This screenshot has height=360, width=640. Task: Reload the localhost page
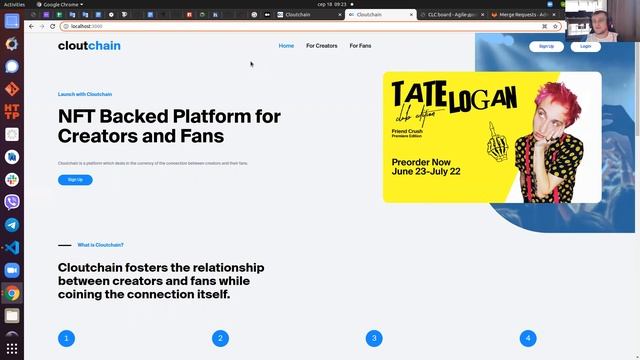52,26
